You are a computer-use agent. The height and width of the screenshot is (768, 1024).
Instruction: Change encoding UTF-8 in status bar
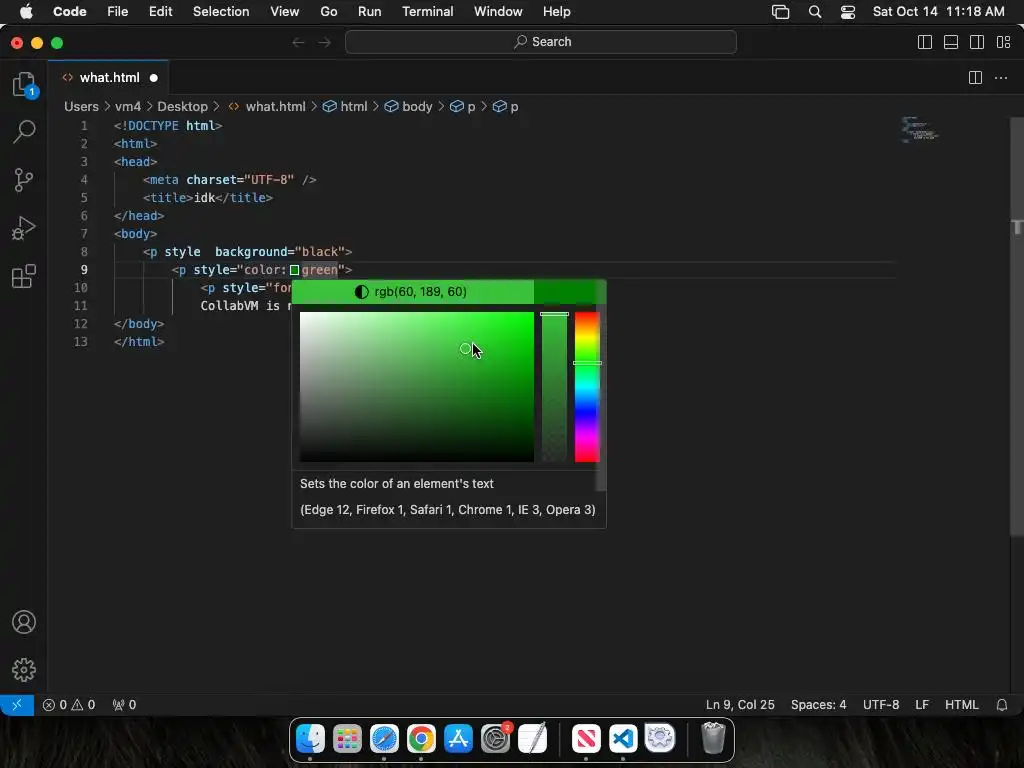(881, 705)
